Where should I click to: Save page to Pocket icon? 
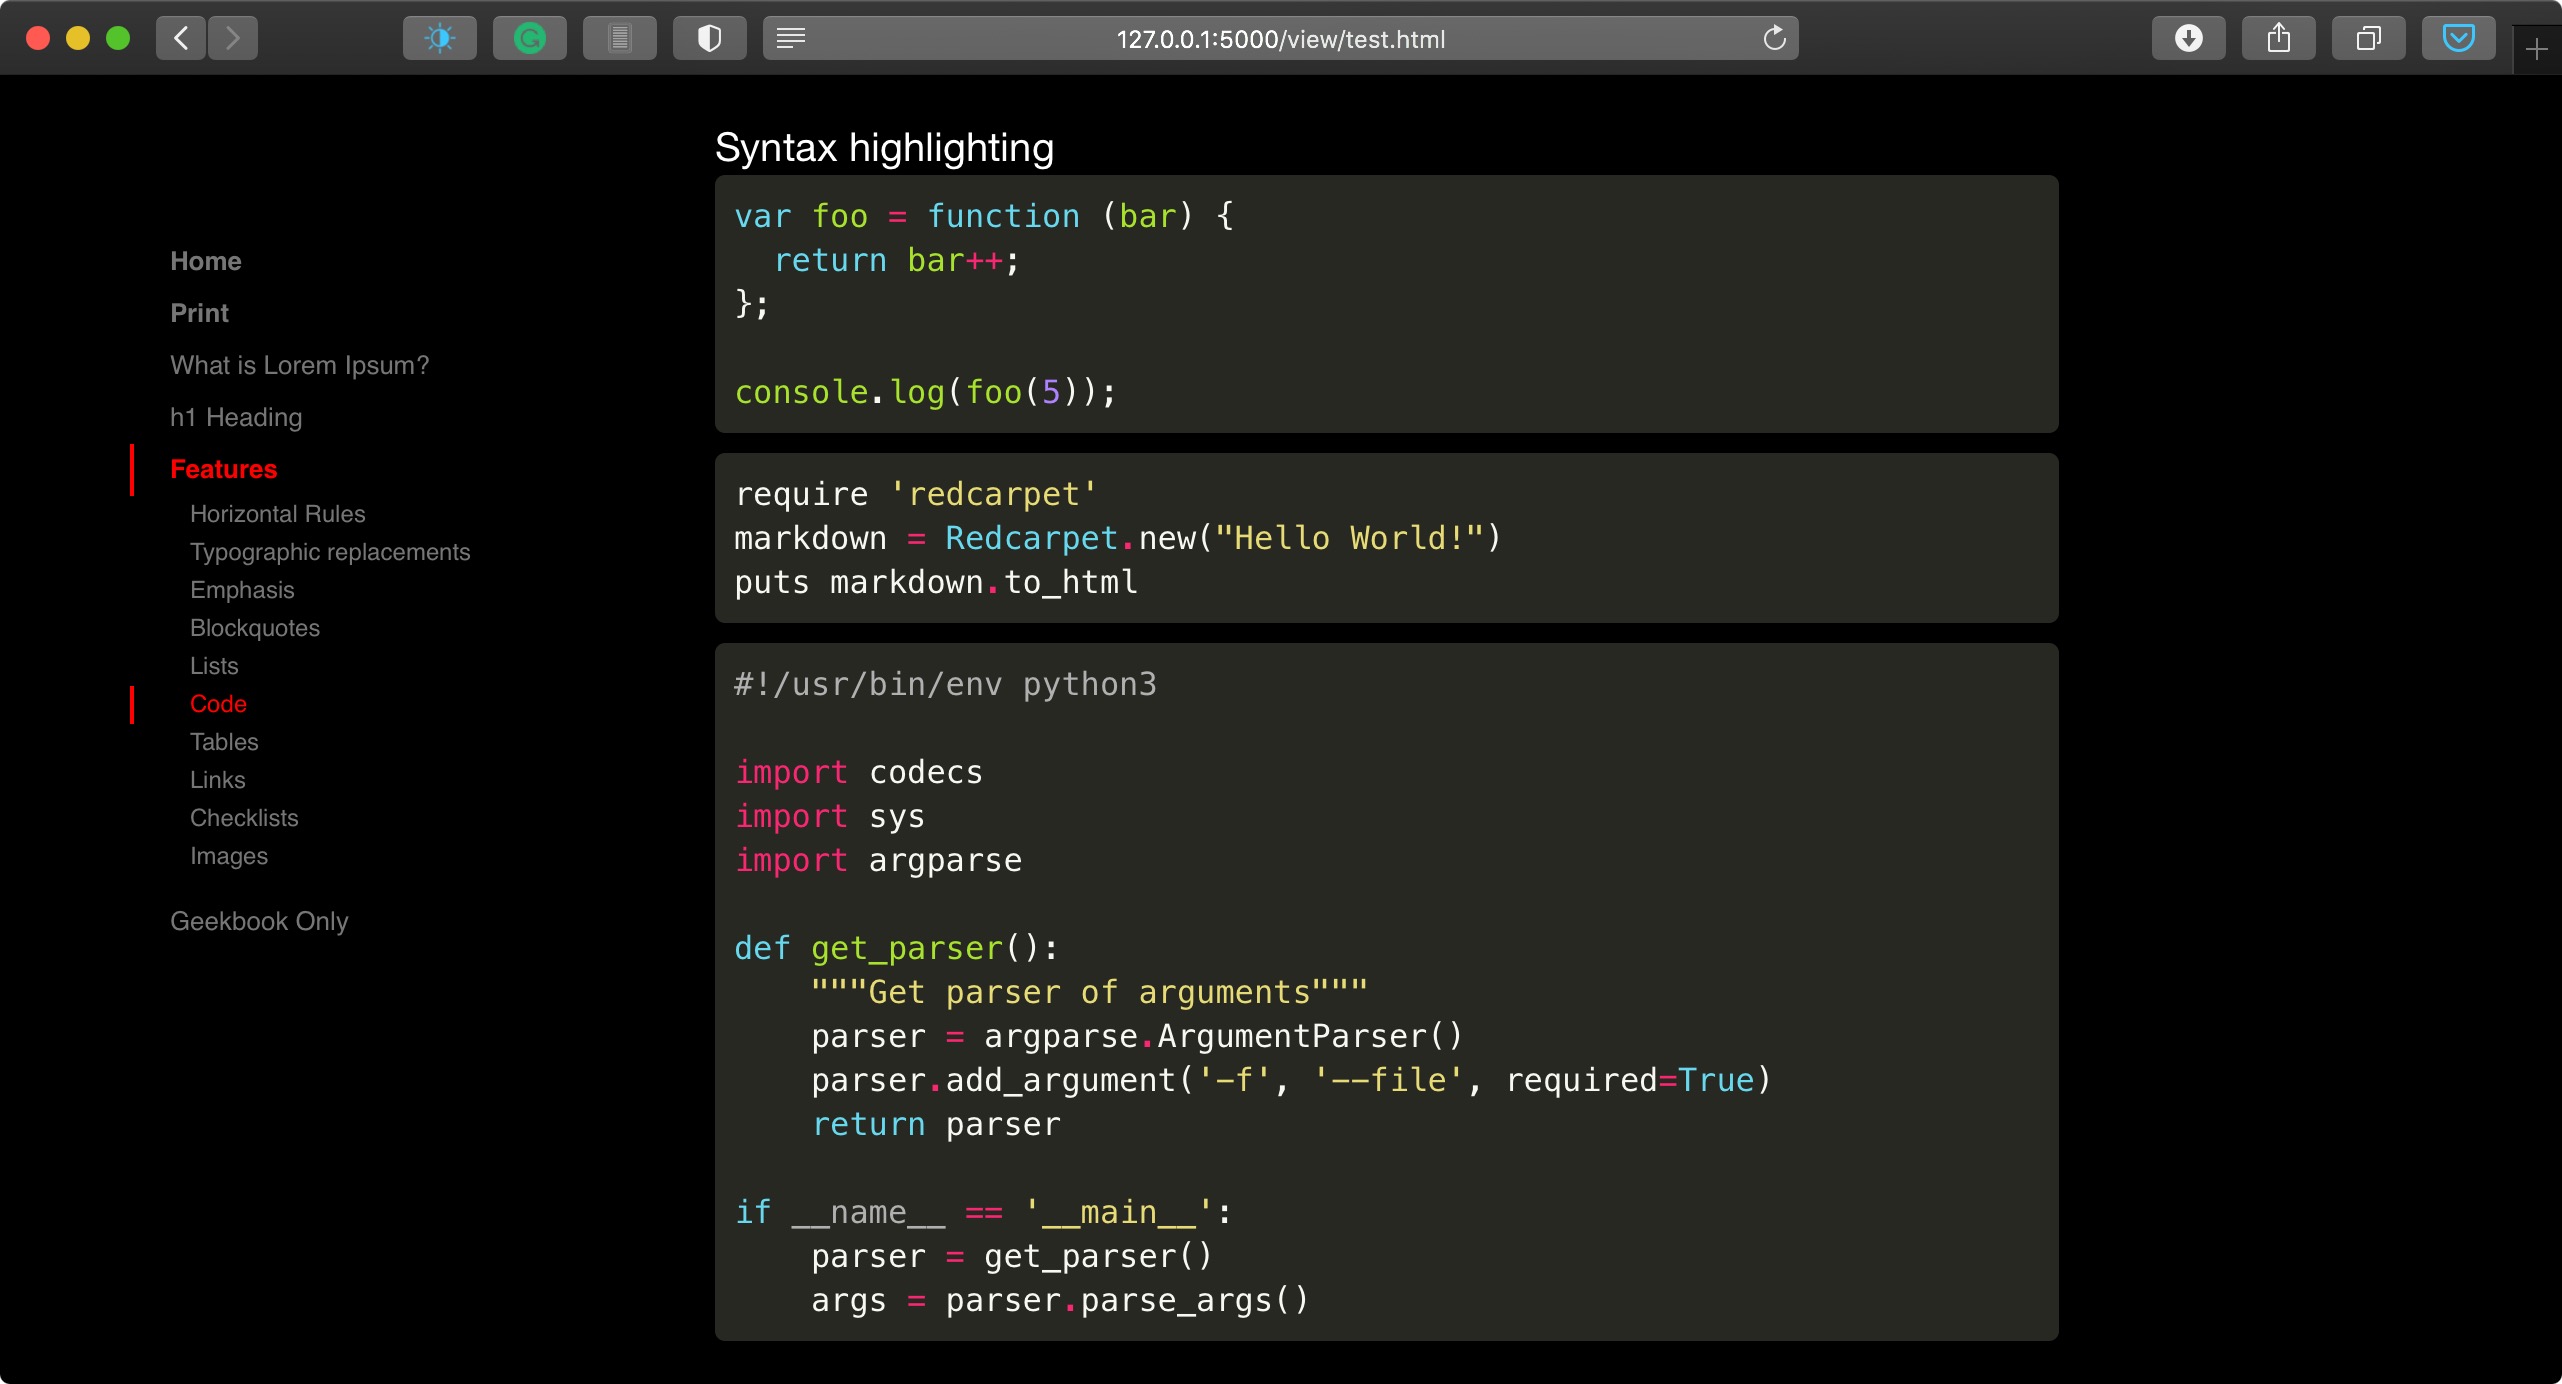point(2459,38)
